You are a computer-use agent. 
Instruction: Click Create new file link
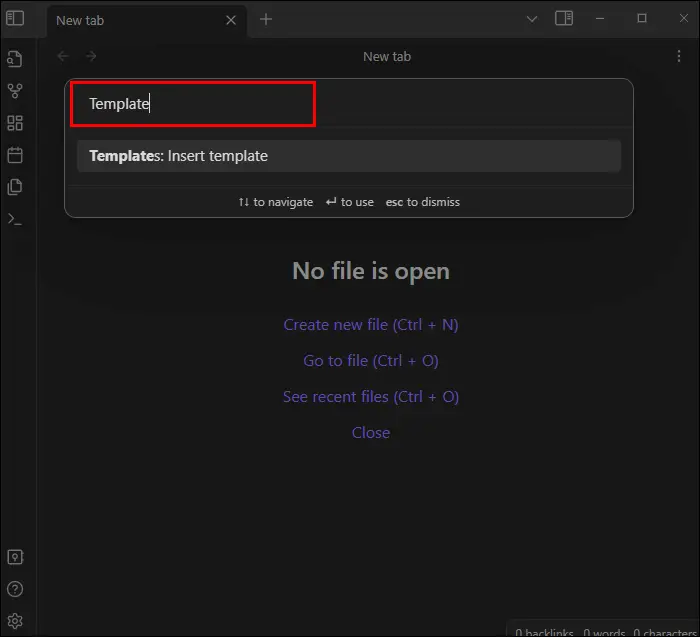371,325
